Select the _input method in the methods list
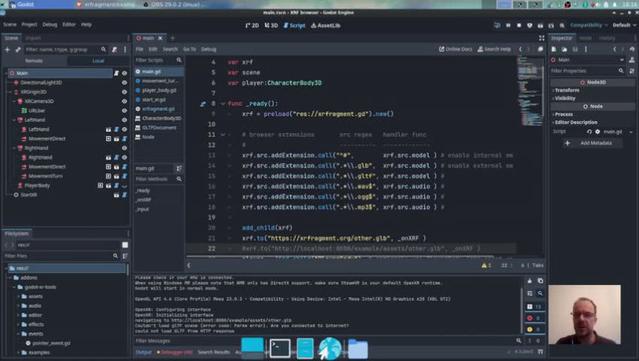This screenshot has height=361, width=639. coord(142,209)
